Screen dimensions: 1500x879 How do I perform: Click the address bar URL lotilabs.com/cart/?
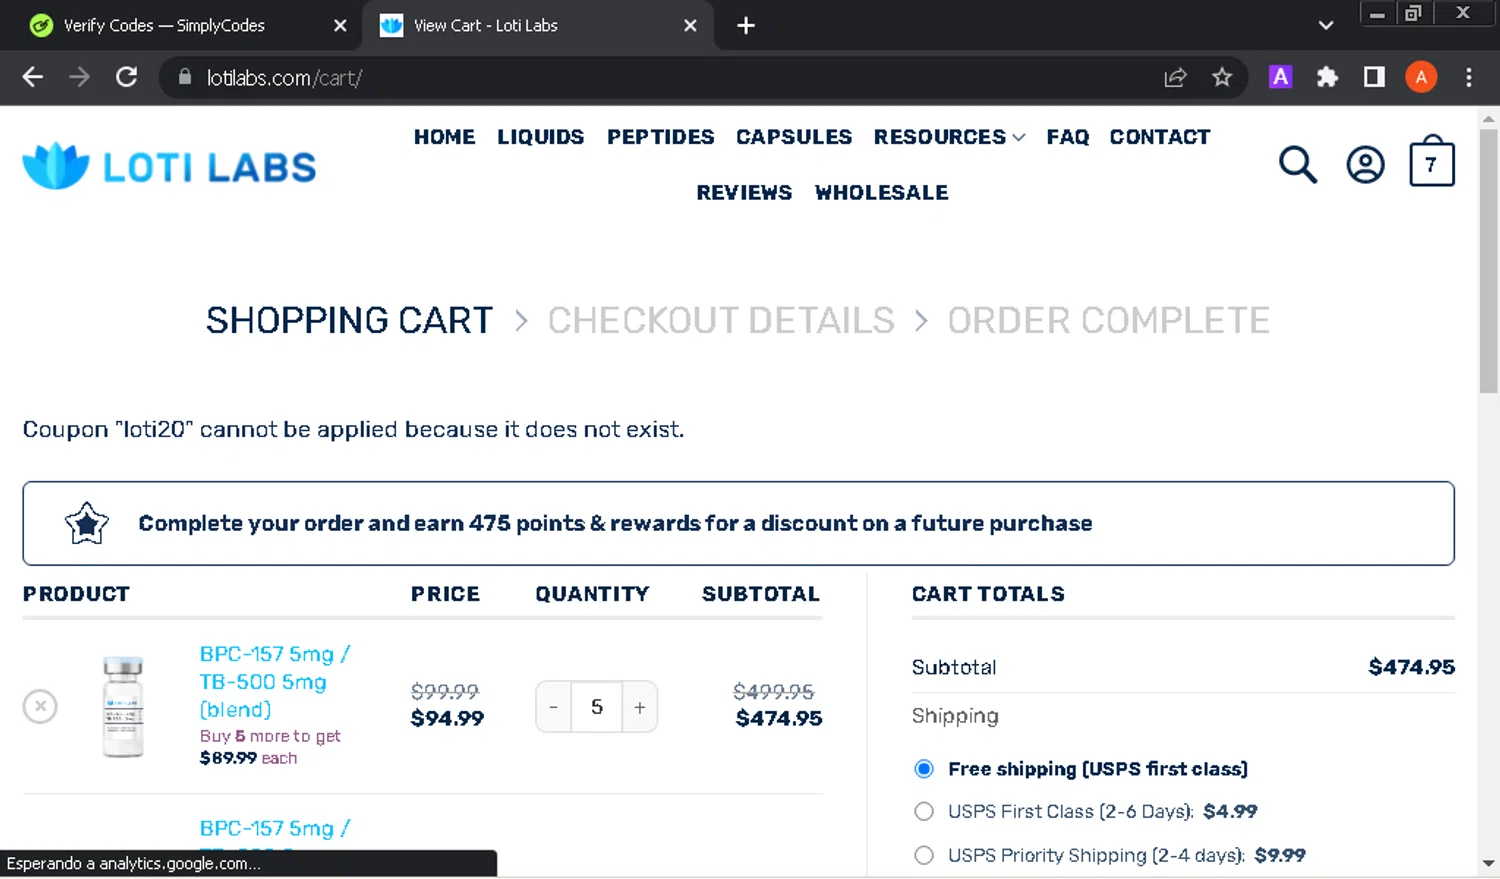[x=284, y=78]
